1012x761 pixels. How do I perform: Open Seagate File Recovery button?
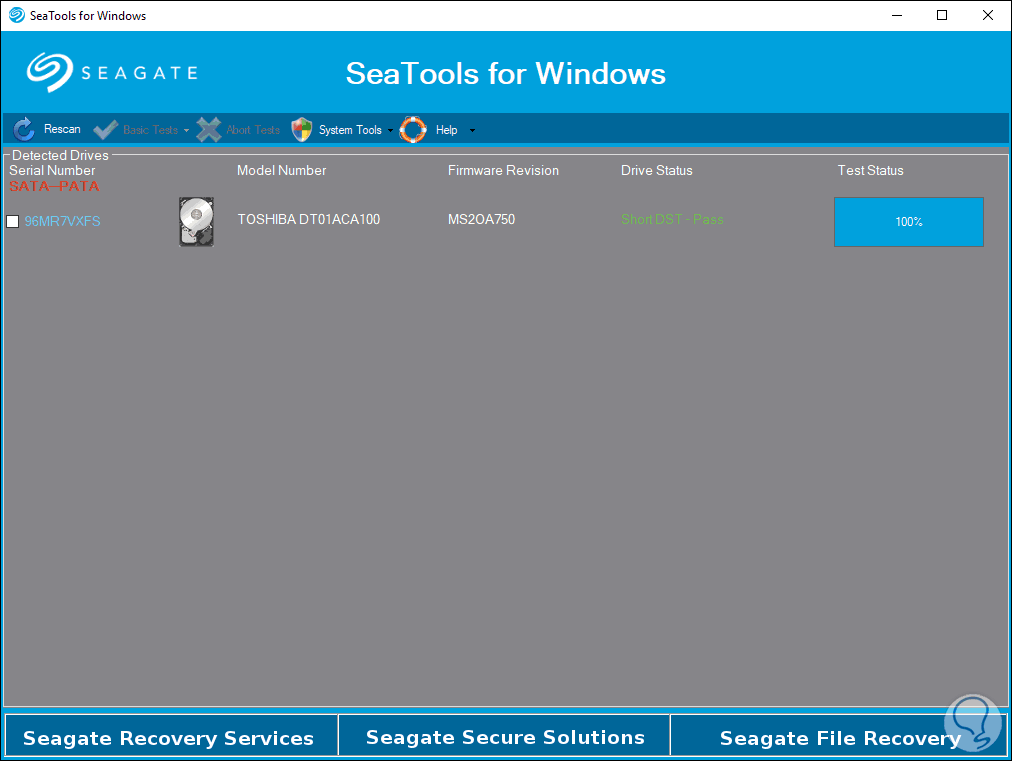[x=839, y=736]
